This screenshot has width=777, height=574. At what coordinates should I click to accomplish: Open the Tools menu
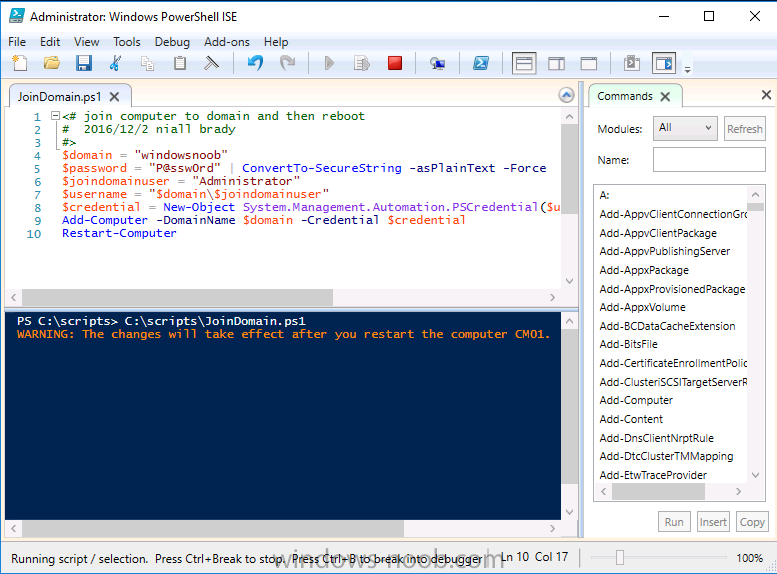[127, 42]
